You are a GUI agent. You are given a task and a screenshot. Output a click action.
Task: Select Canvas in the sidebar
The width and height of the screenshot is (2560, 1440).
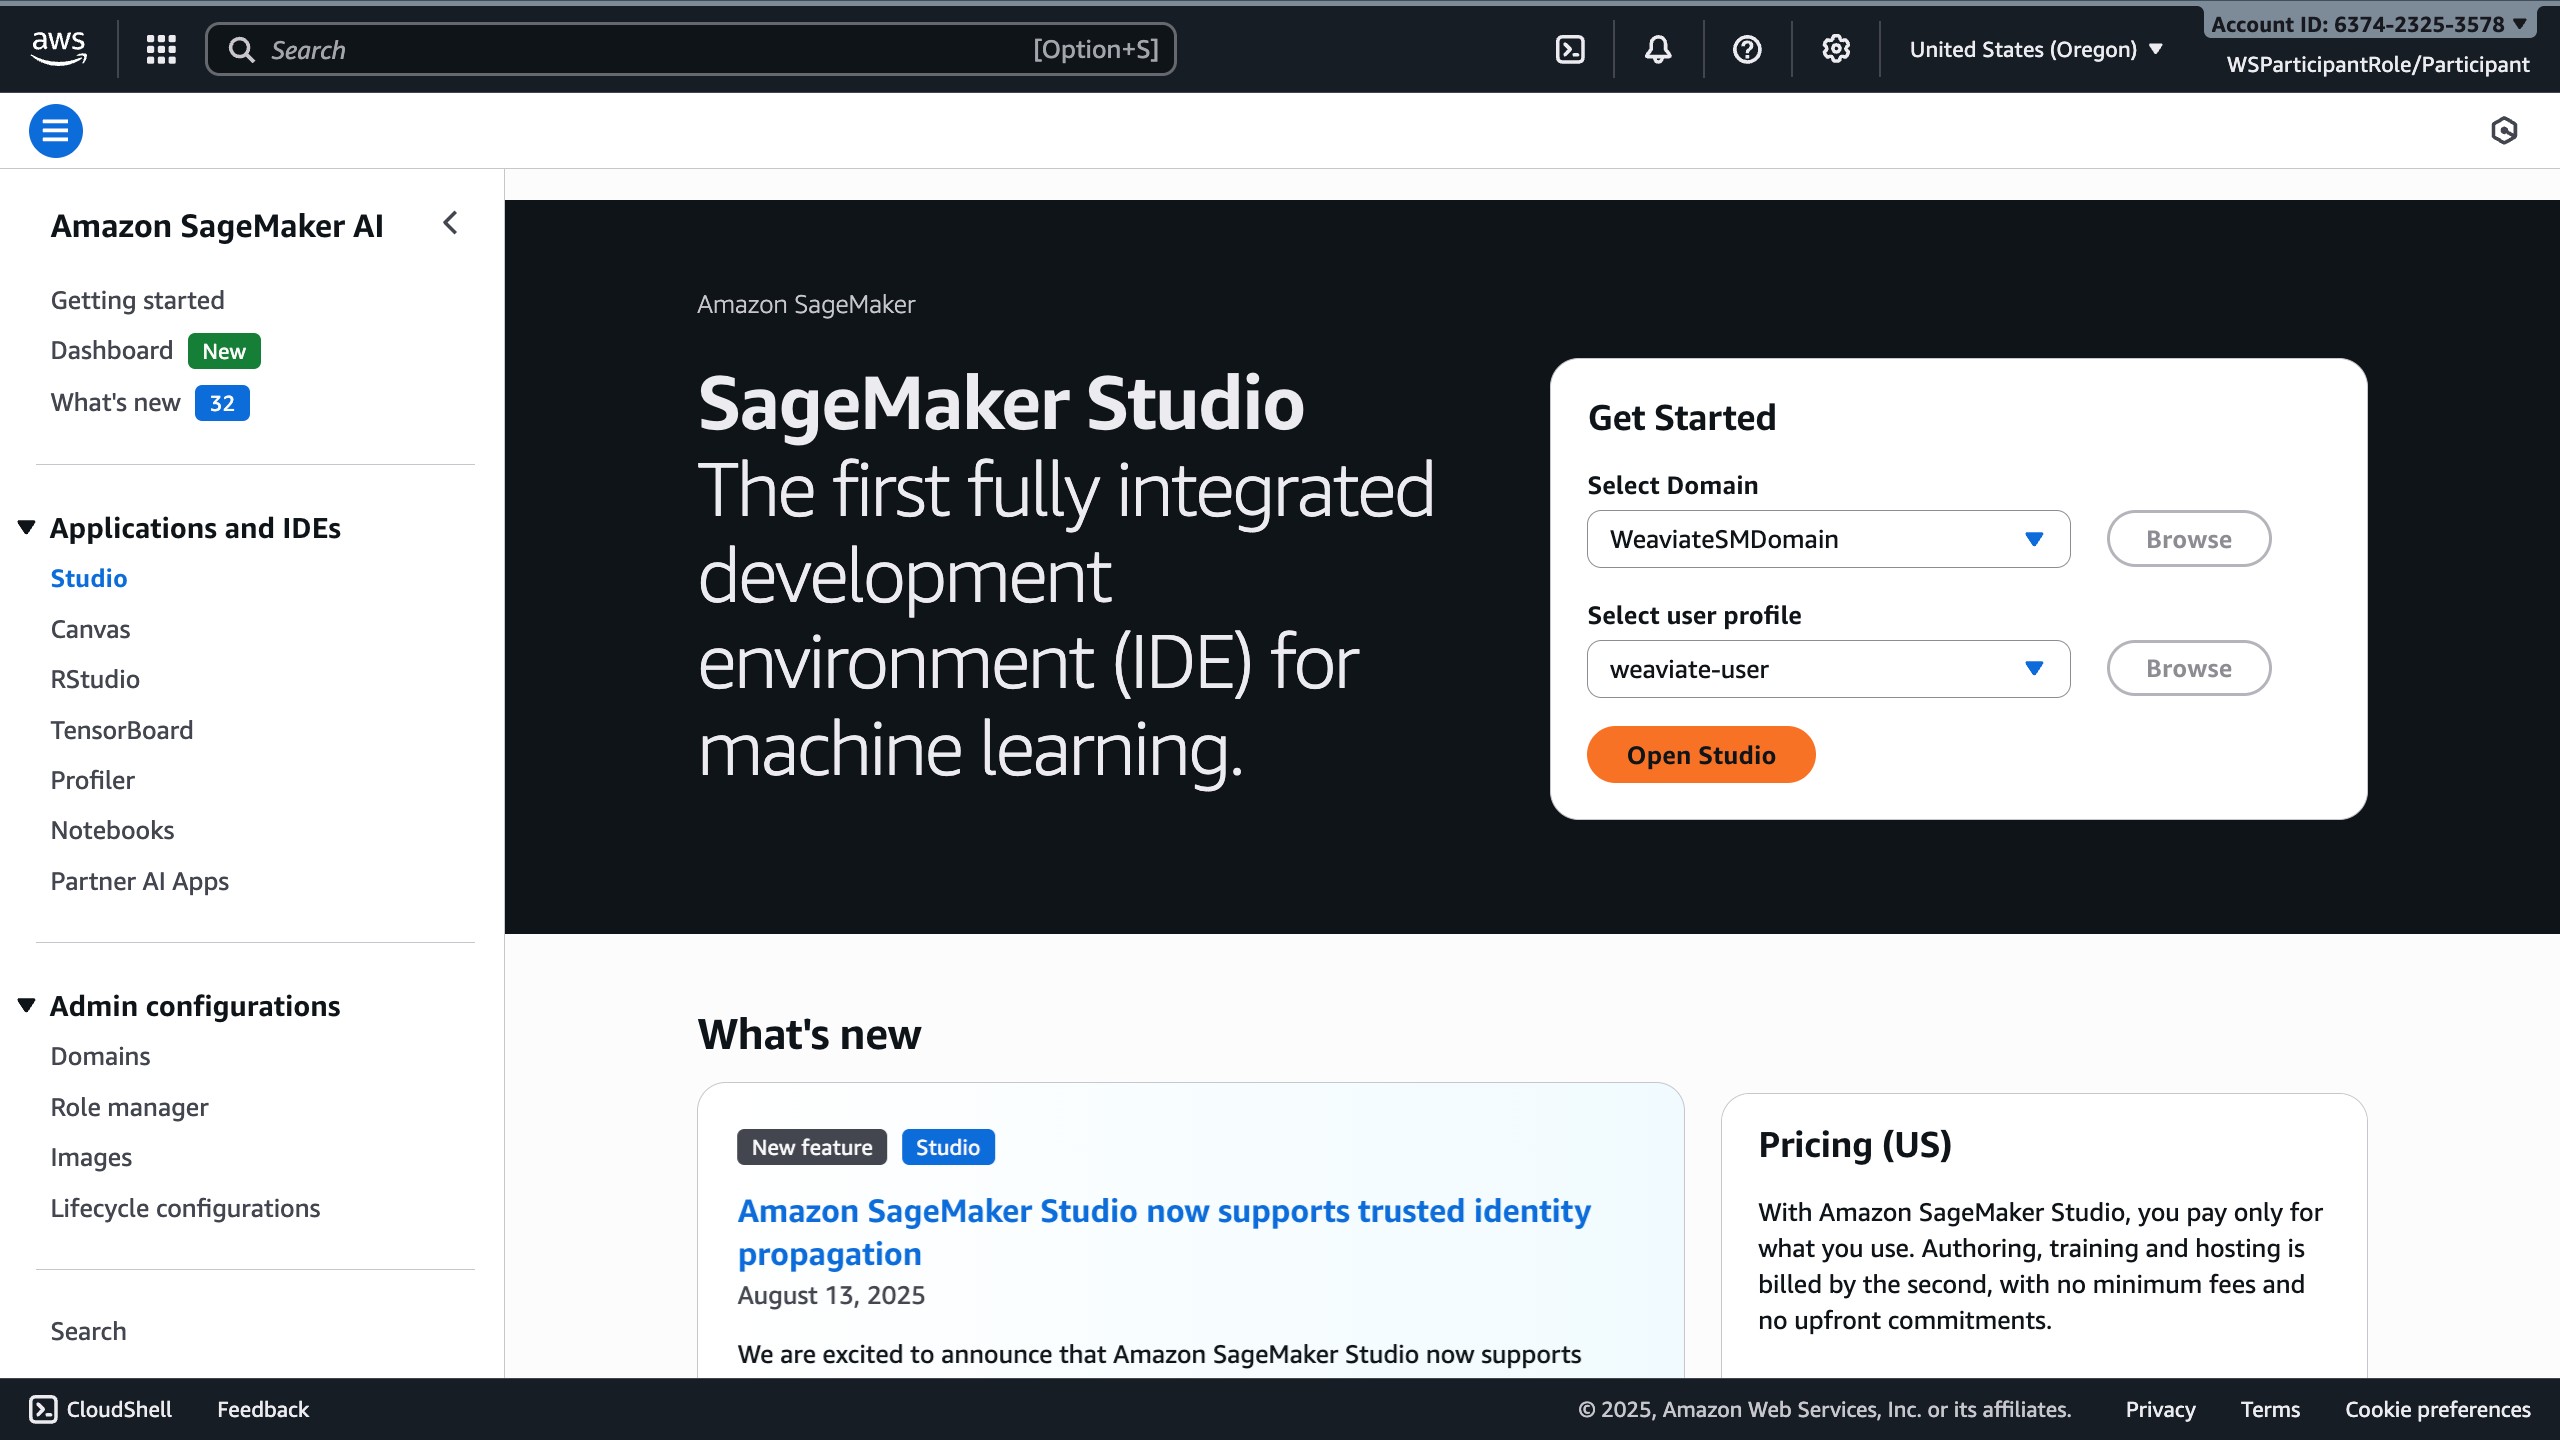click(90, 629)
